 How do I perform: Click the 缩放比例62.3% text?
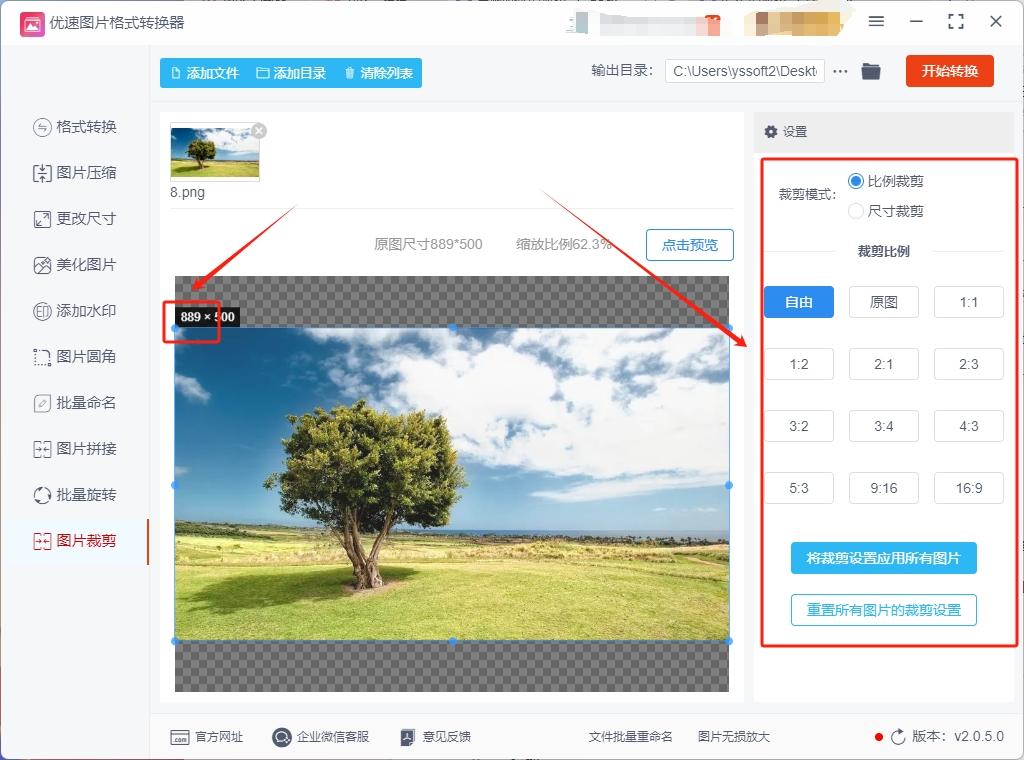click(564, 245)
